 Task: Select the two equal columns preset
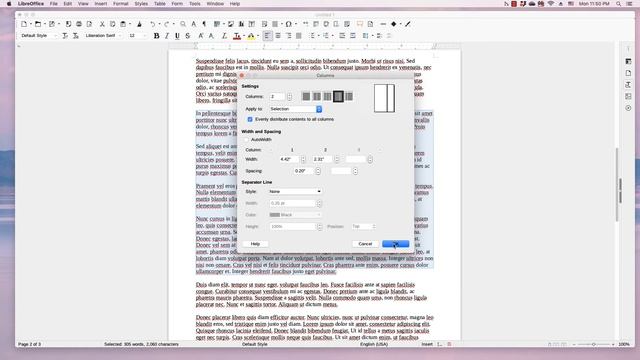(317, 96)
